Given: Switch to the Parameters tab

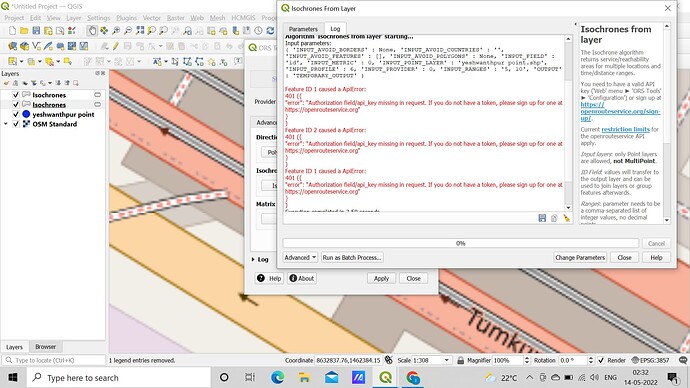Looking at the screenshot, I should (x=303, y=29).
